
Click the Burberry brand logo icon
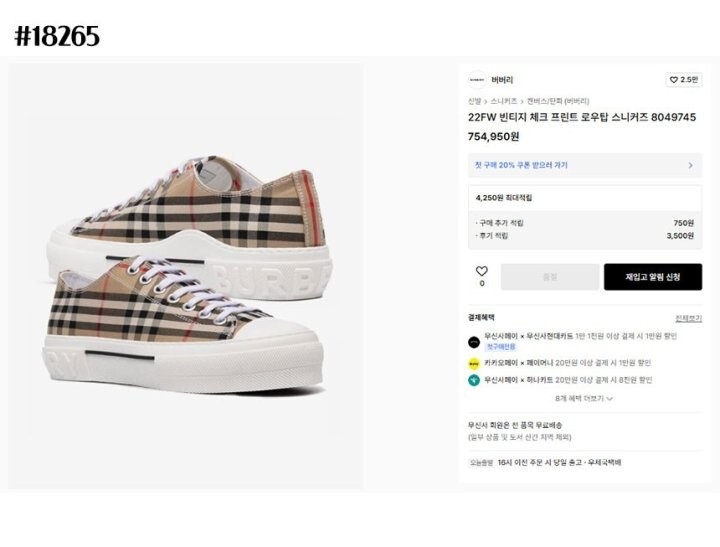[476, 80]
